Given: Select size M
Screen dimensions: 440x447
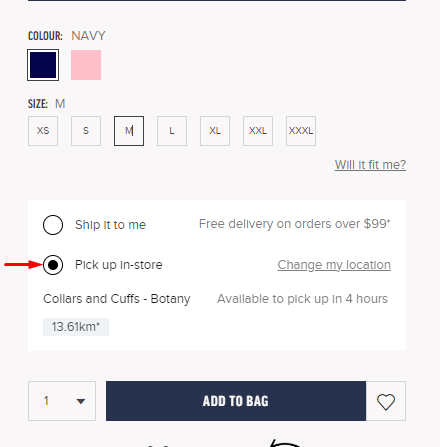Looking at the screenshot, I should (x=129, y=131).
